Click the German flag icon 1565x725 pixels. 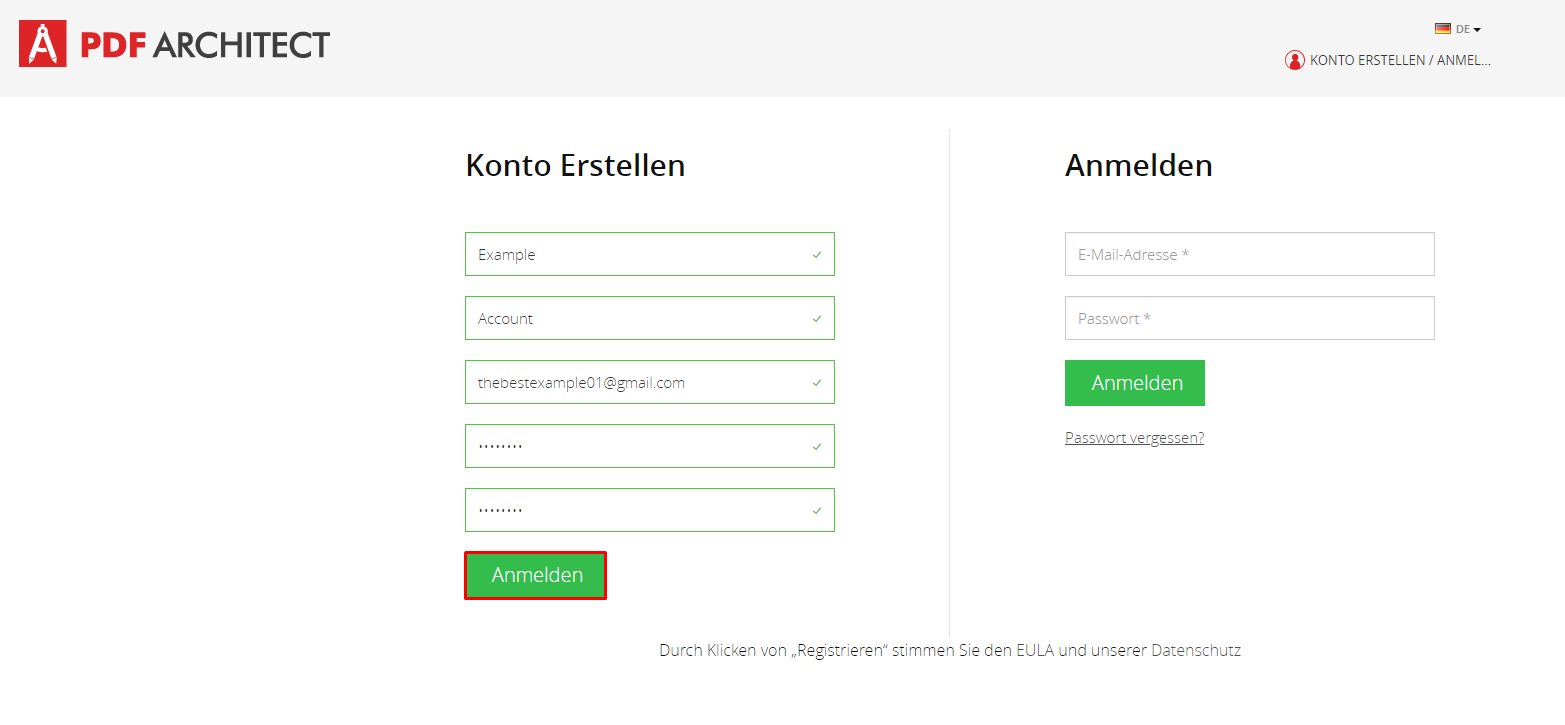[1442, 29]
